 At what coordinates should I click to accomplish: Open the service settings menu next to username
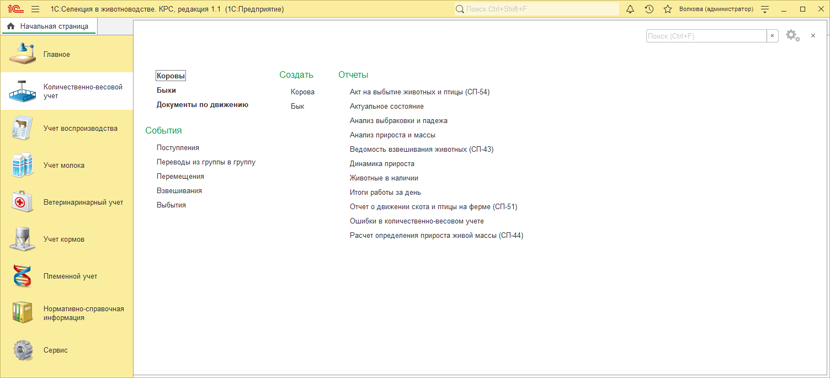click(x=764, y=9)
